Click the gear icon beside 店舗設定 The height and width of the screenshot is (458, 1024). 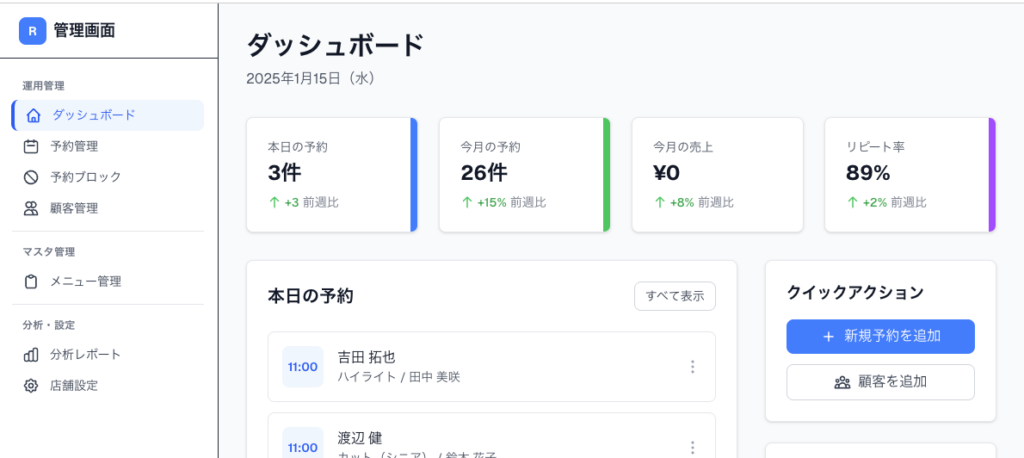tap(31, 385)
